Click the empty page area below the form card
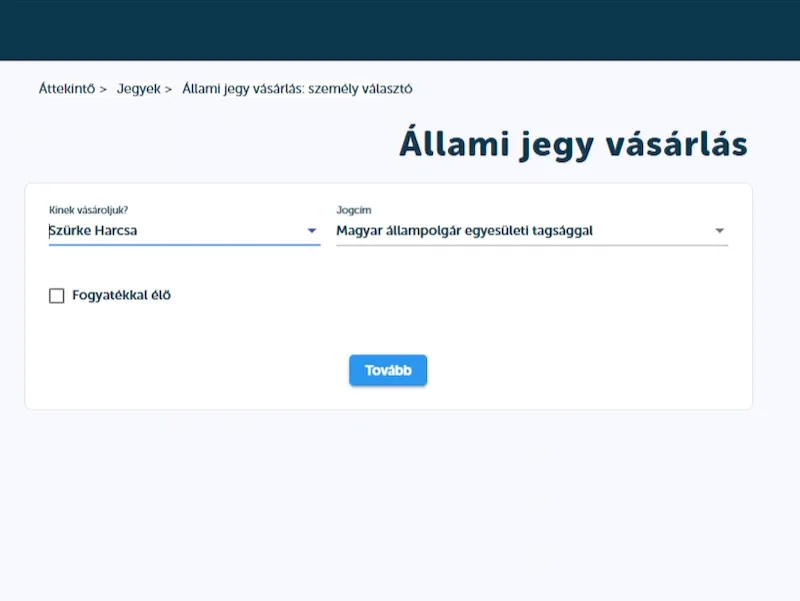 (400, 500)
